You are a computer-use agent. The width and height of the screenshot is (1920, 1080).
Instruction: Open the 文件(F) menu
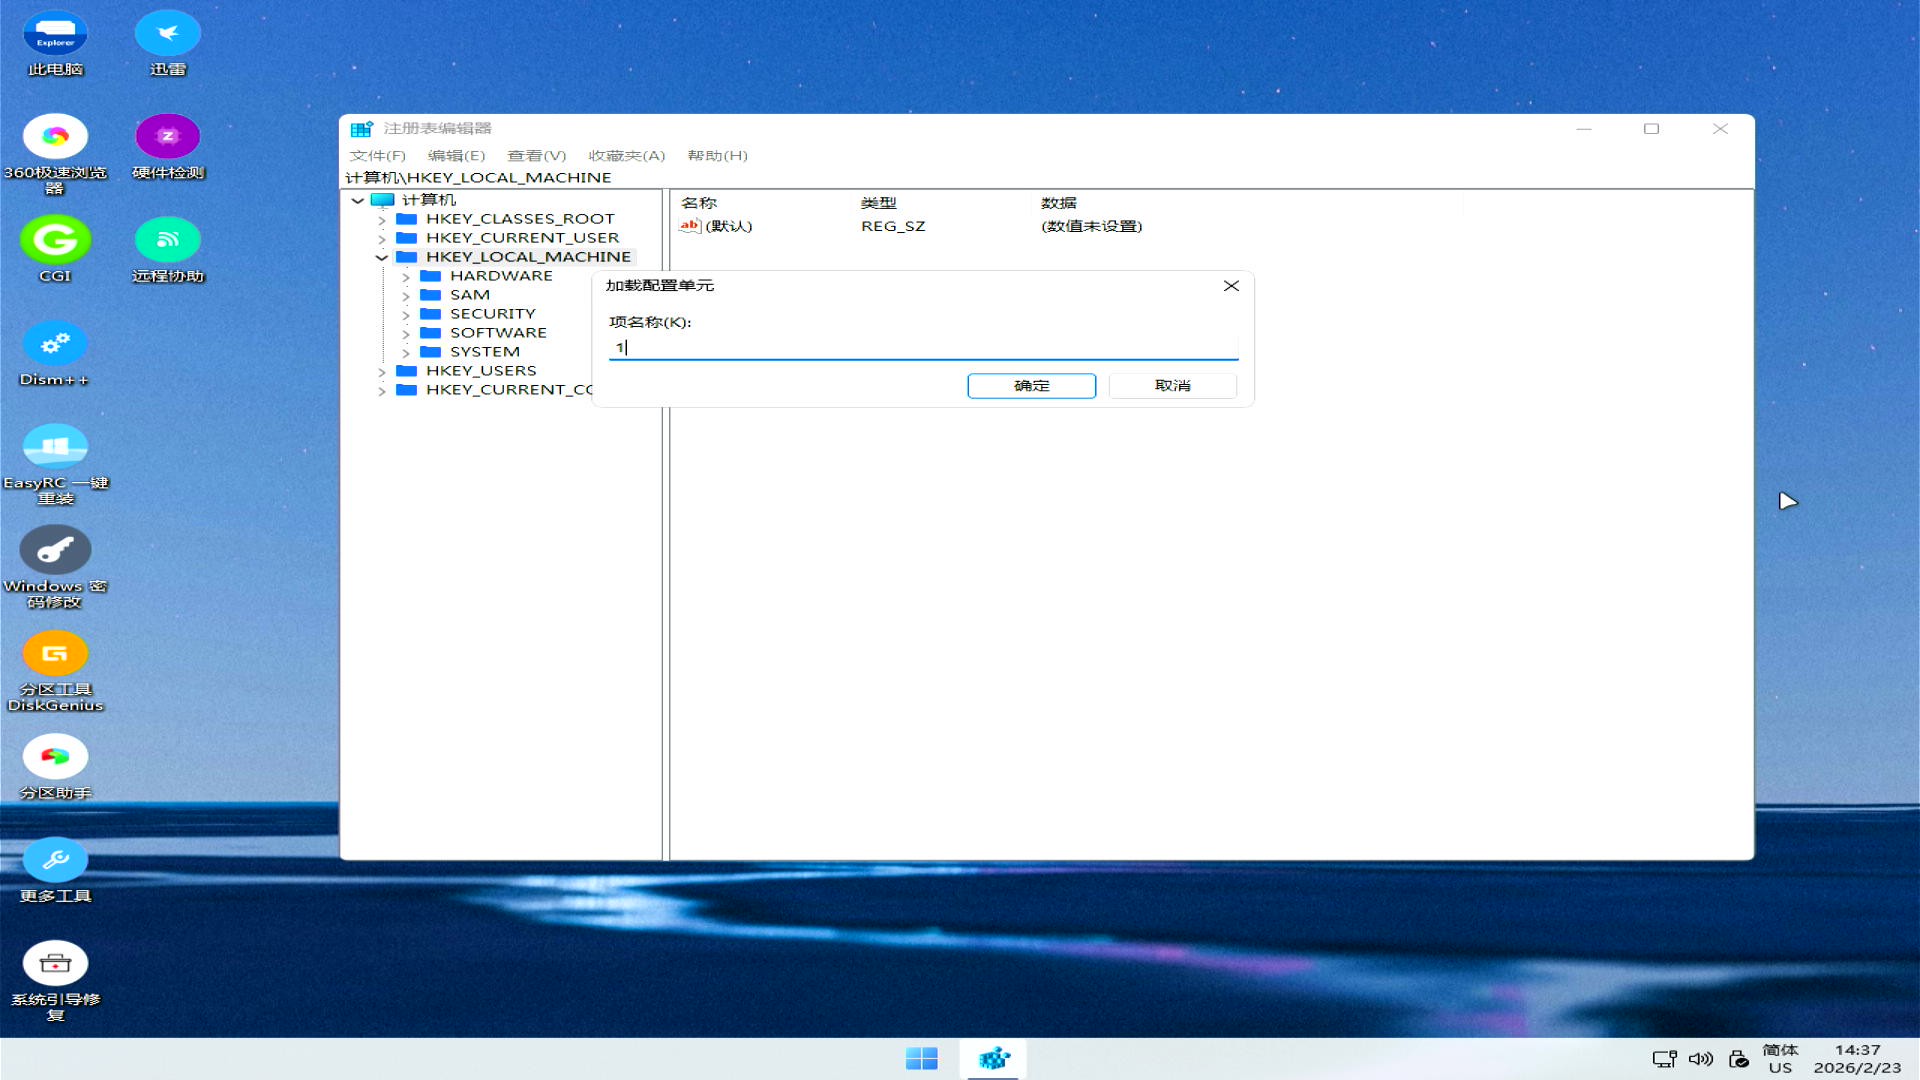[377, 155]
